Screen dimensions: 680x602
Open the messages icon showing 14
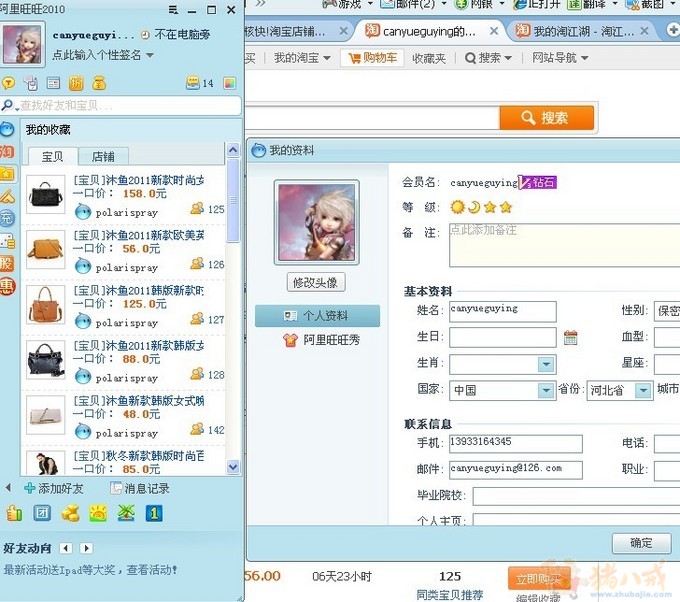pyautogui.click(x=199, y=83)
